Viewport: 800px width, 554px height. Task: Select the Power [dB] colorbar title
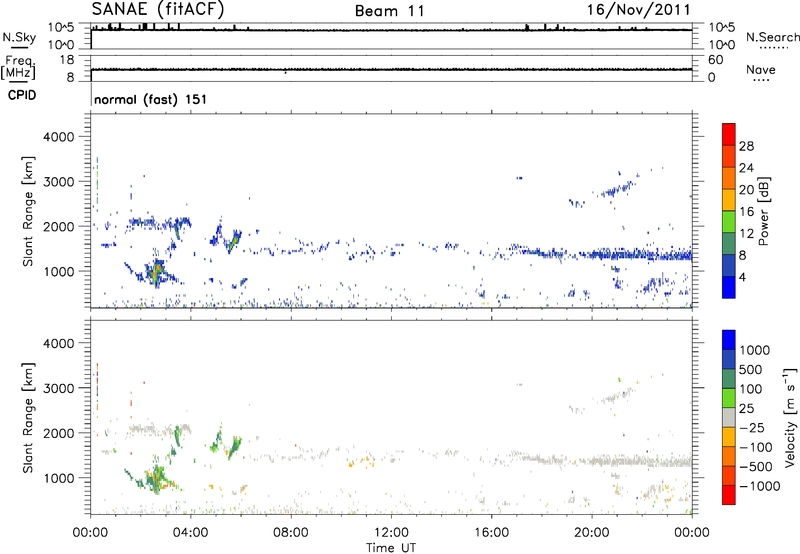pyautogui.click(x=763, y=211)
